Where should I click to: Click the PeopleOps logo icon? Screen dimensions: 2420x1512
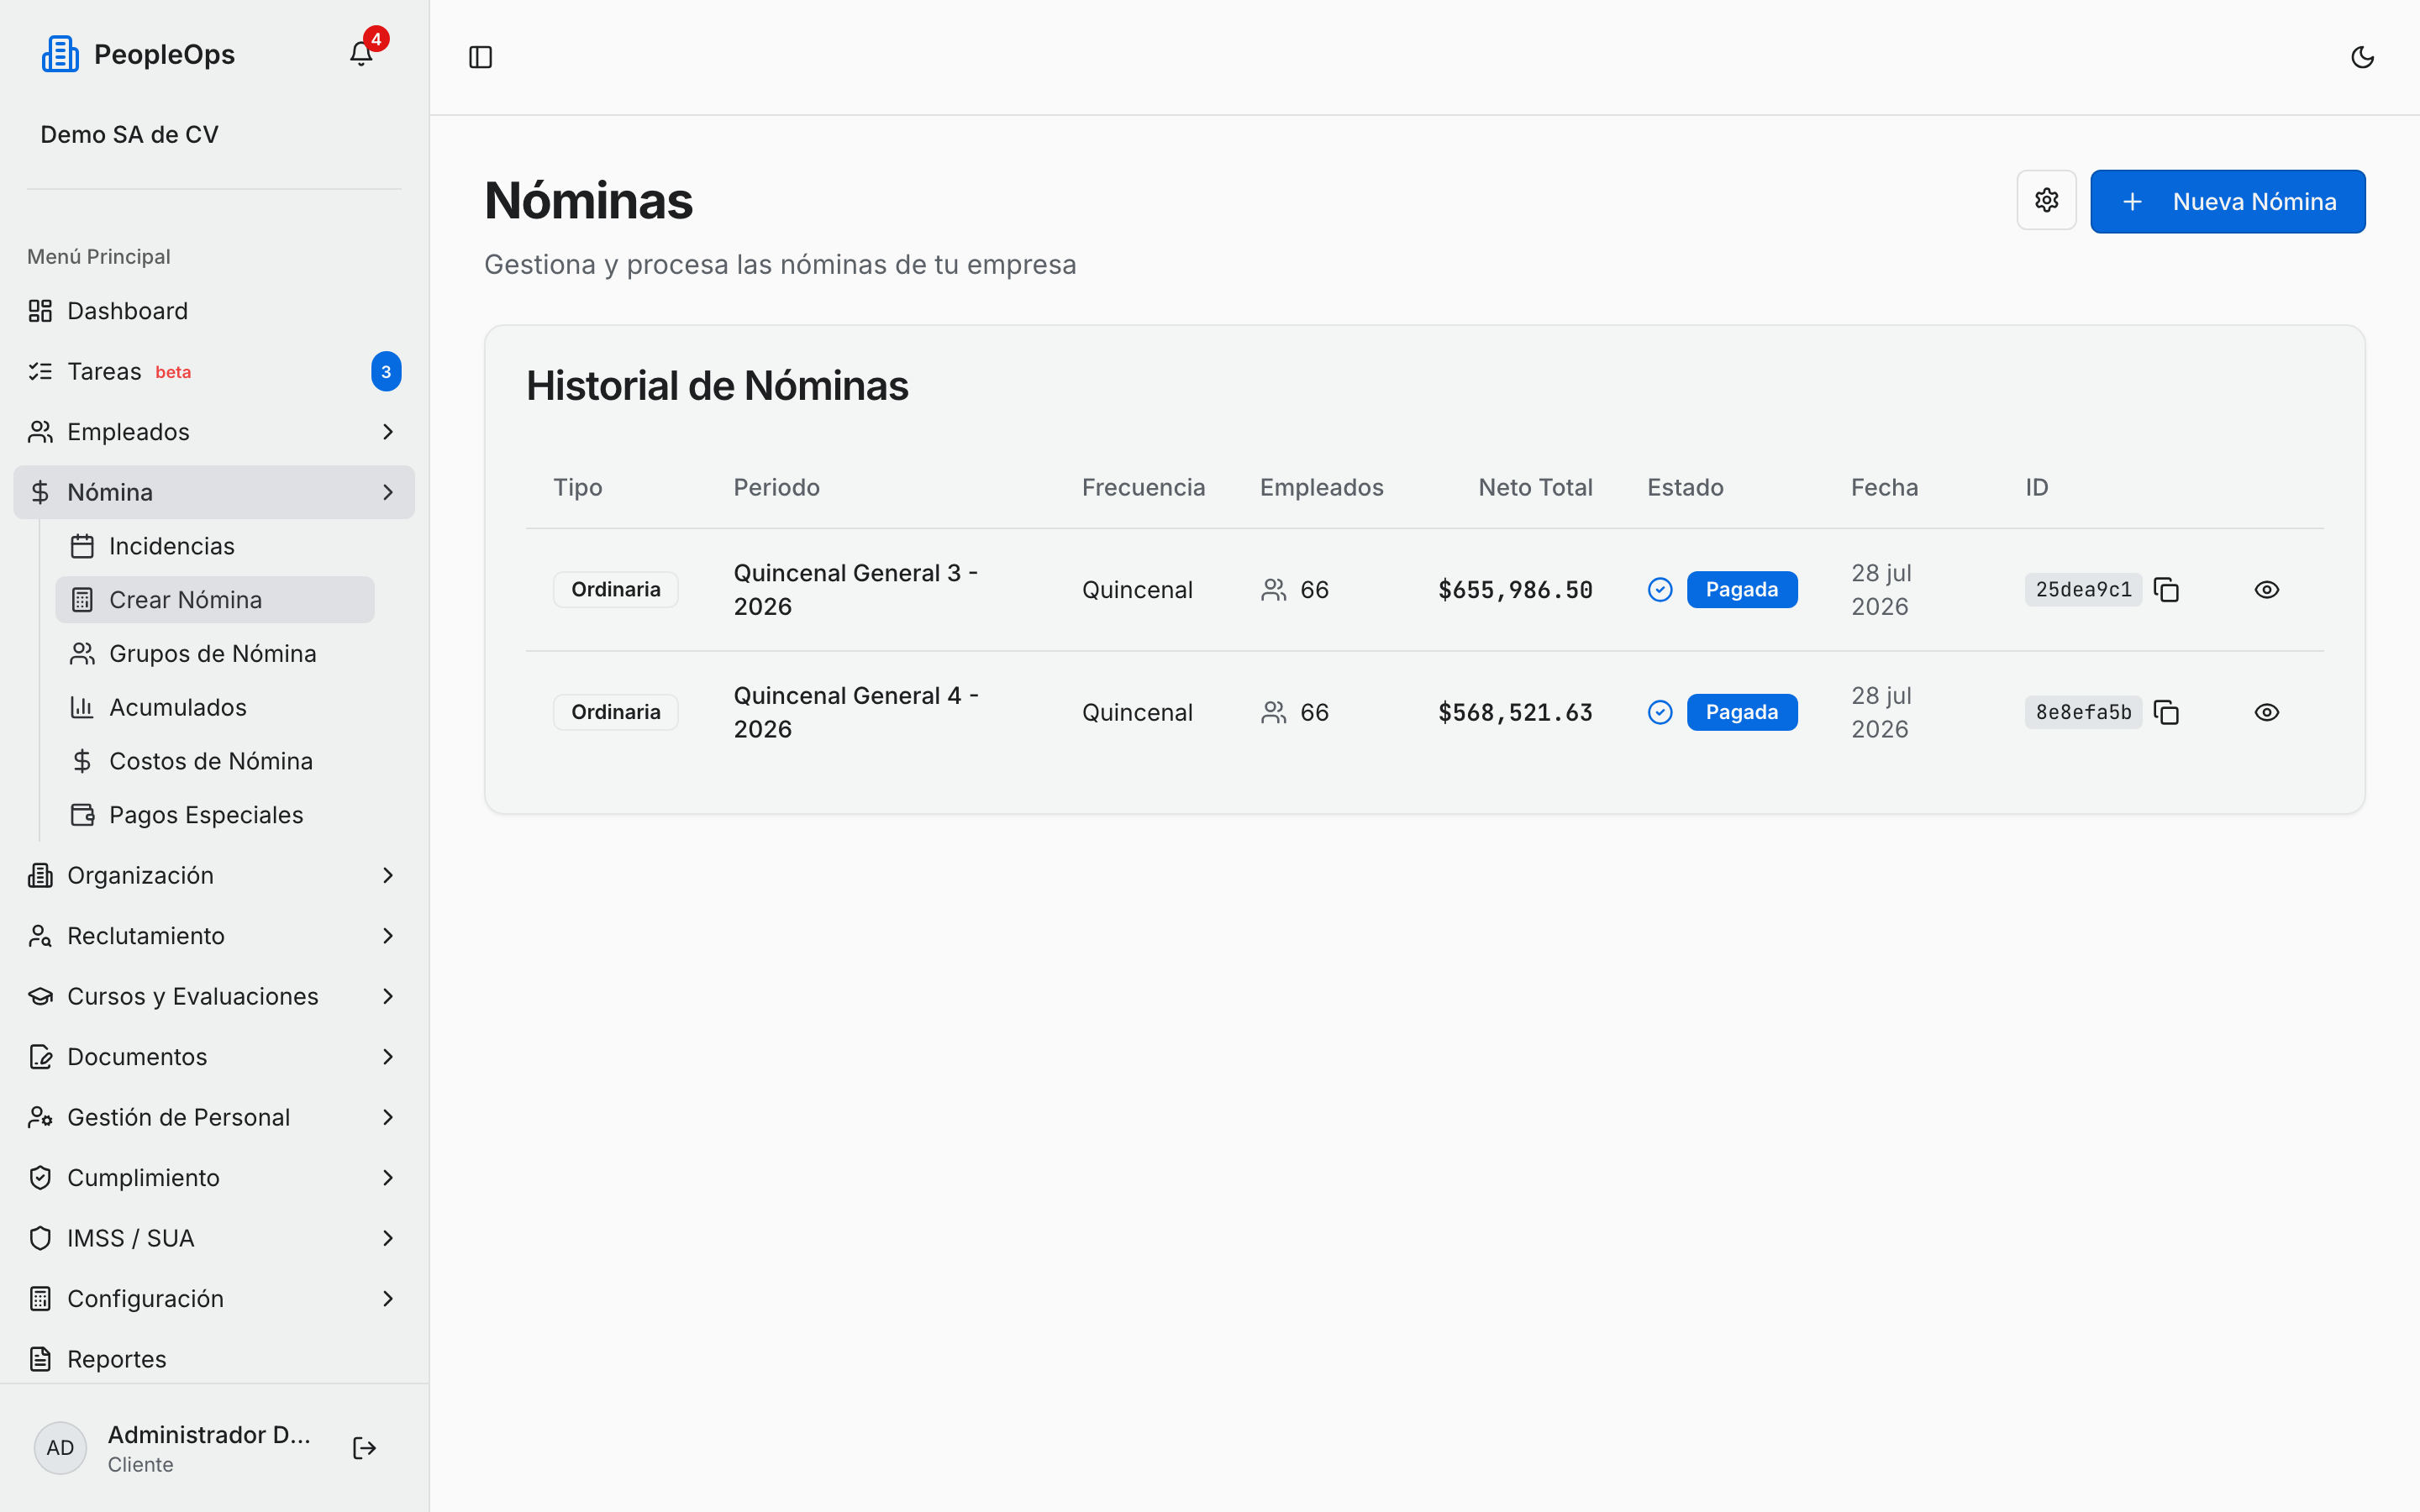[60, 54]
